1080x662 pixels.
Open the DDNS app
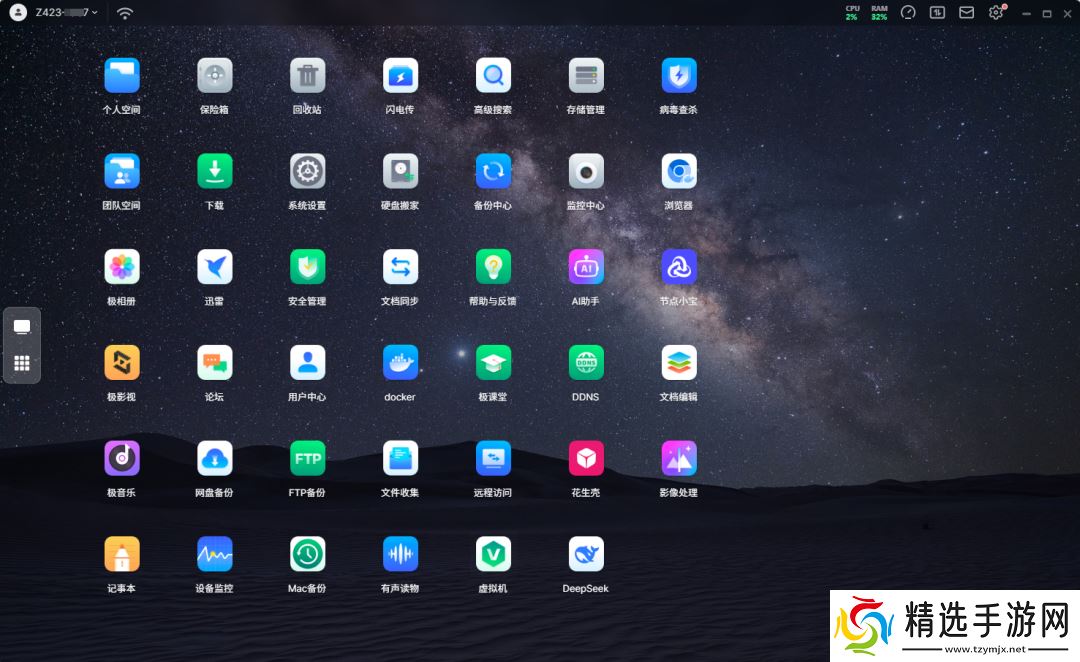click(x=586, y=363)
